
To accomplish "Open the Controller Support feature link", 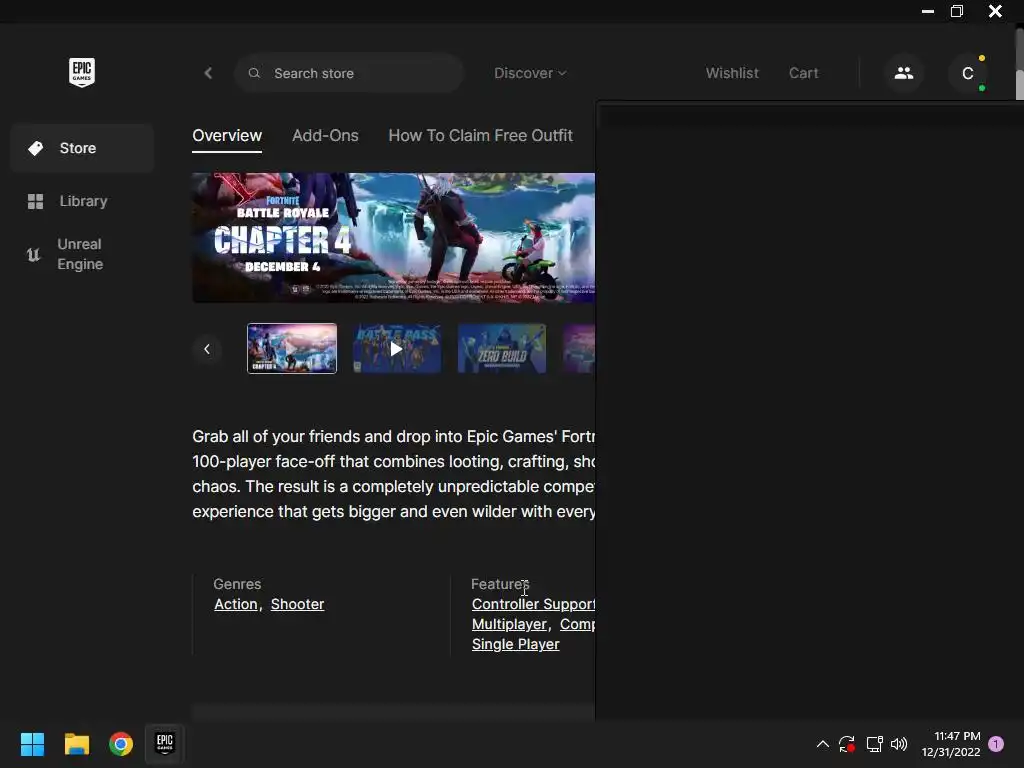I will pos(533,604).
